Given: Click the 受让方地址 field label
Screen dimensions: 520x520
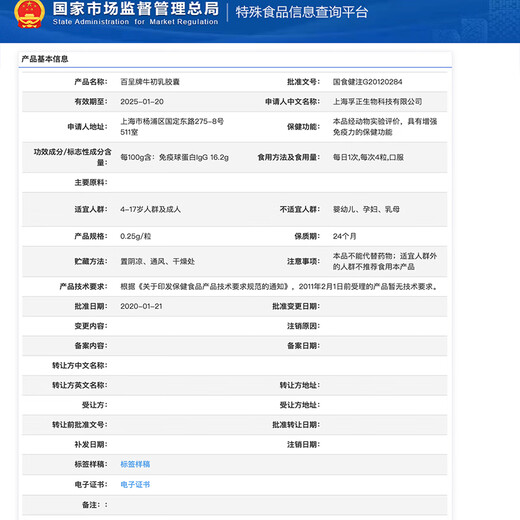Looking at the screenshot, I should (x=300, y=405).
